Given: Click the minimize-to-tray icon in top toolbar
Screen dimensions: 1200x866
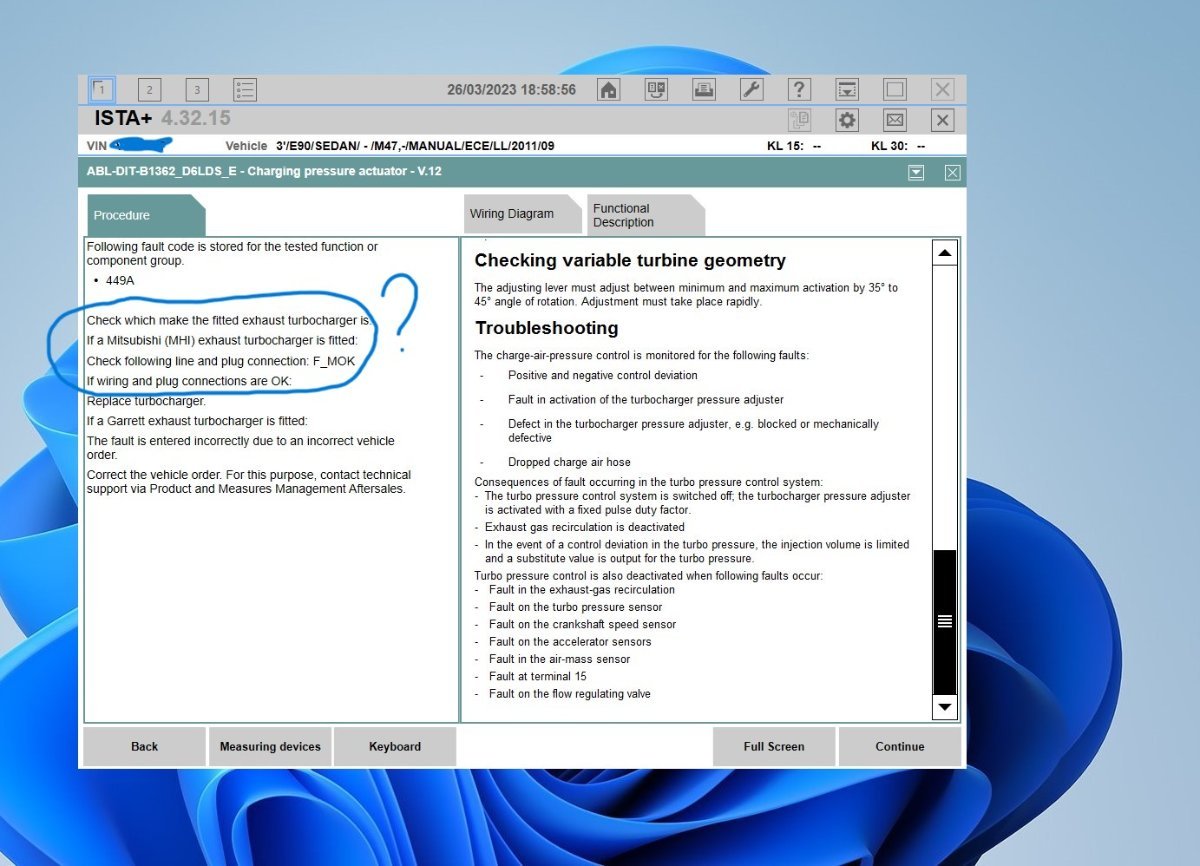Looking at the screenshot, I should pyautogui.click(x=847, y=90).
